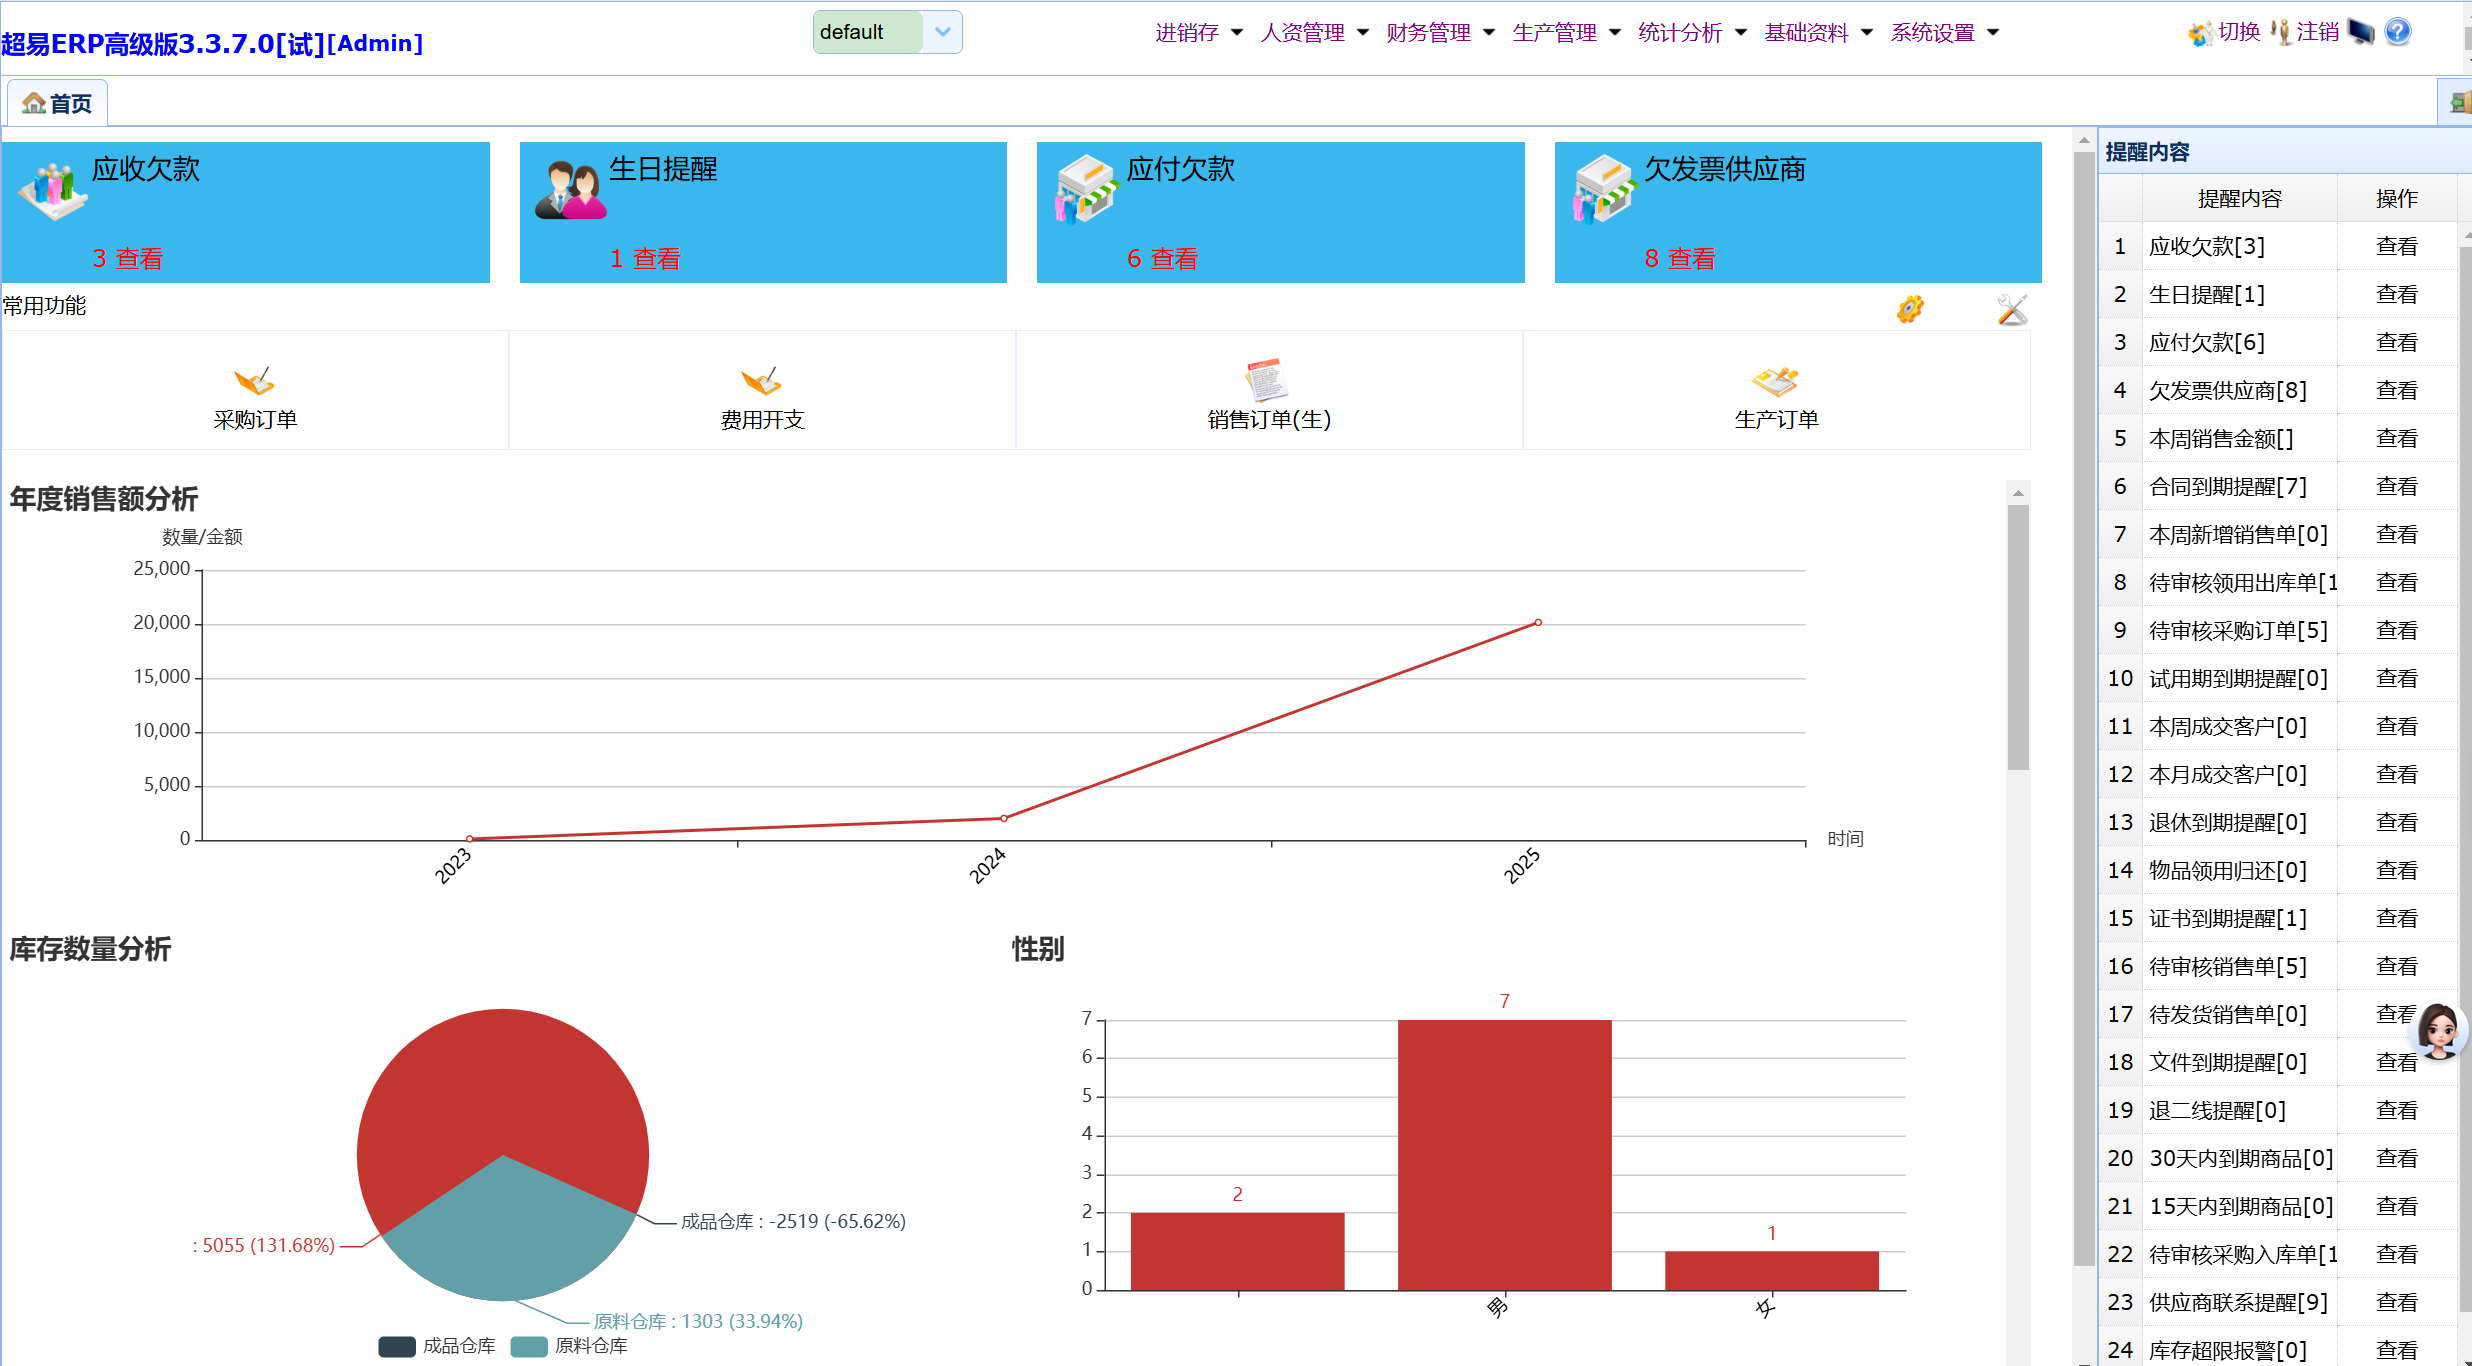Toggle 原料仓库 legend in inventory chart

tap(570, 1346)
